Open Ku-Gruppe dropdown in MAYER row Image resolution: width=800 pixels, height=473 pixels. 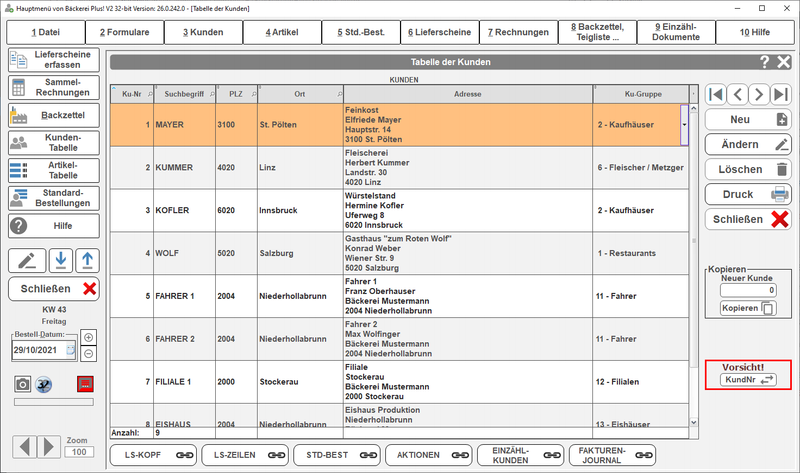click(x=684, y=125)
